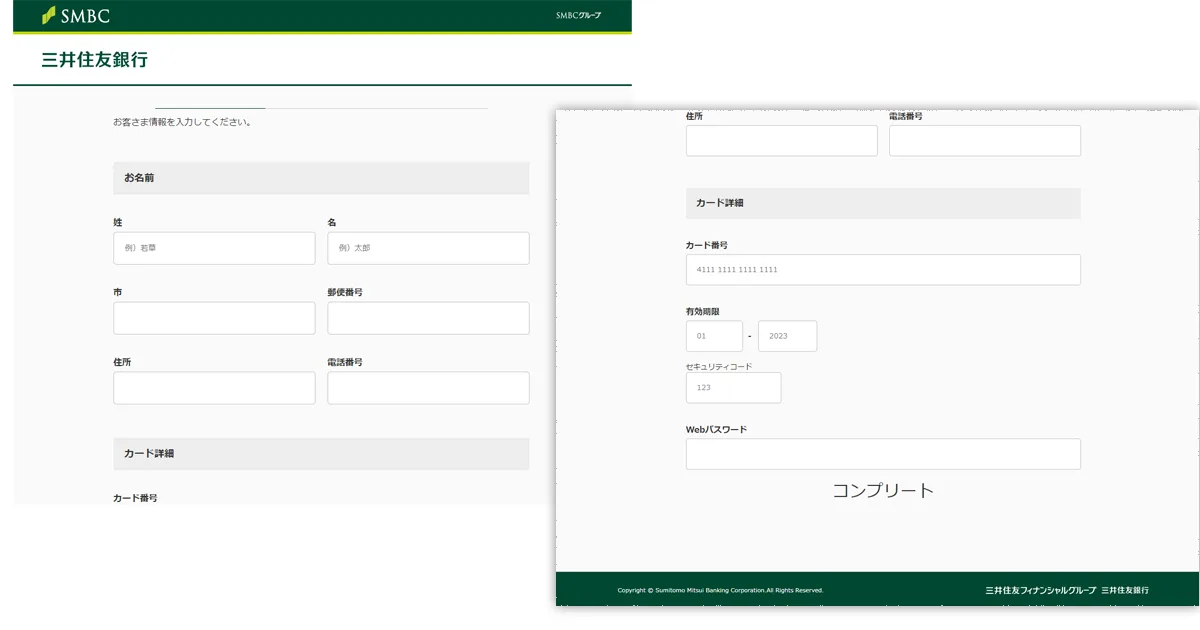Viewport: 1200px width, 630px height.
Task: Click the 郵便番号 label text
Action: tap(345, 292)
